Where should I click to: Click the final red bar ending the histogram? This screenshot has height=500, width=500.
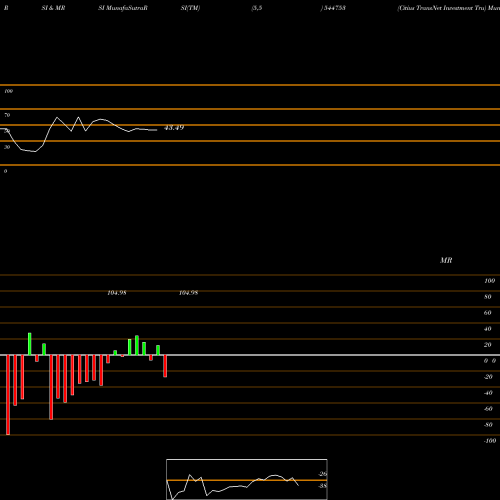coord(165,366)
